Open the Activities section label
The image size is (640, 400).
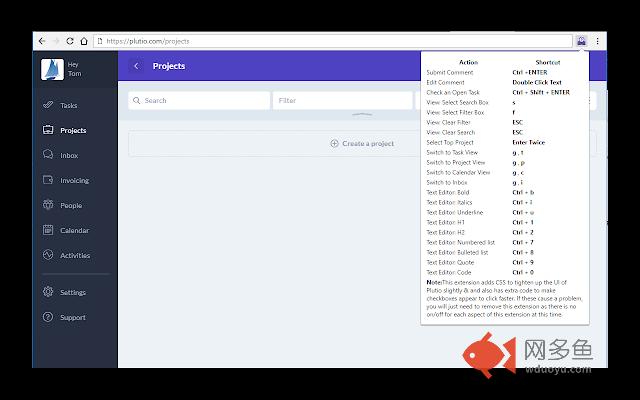(x=75, y=256)
